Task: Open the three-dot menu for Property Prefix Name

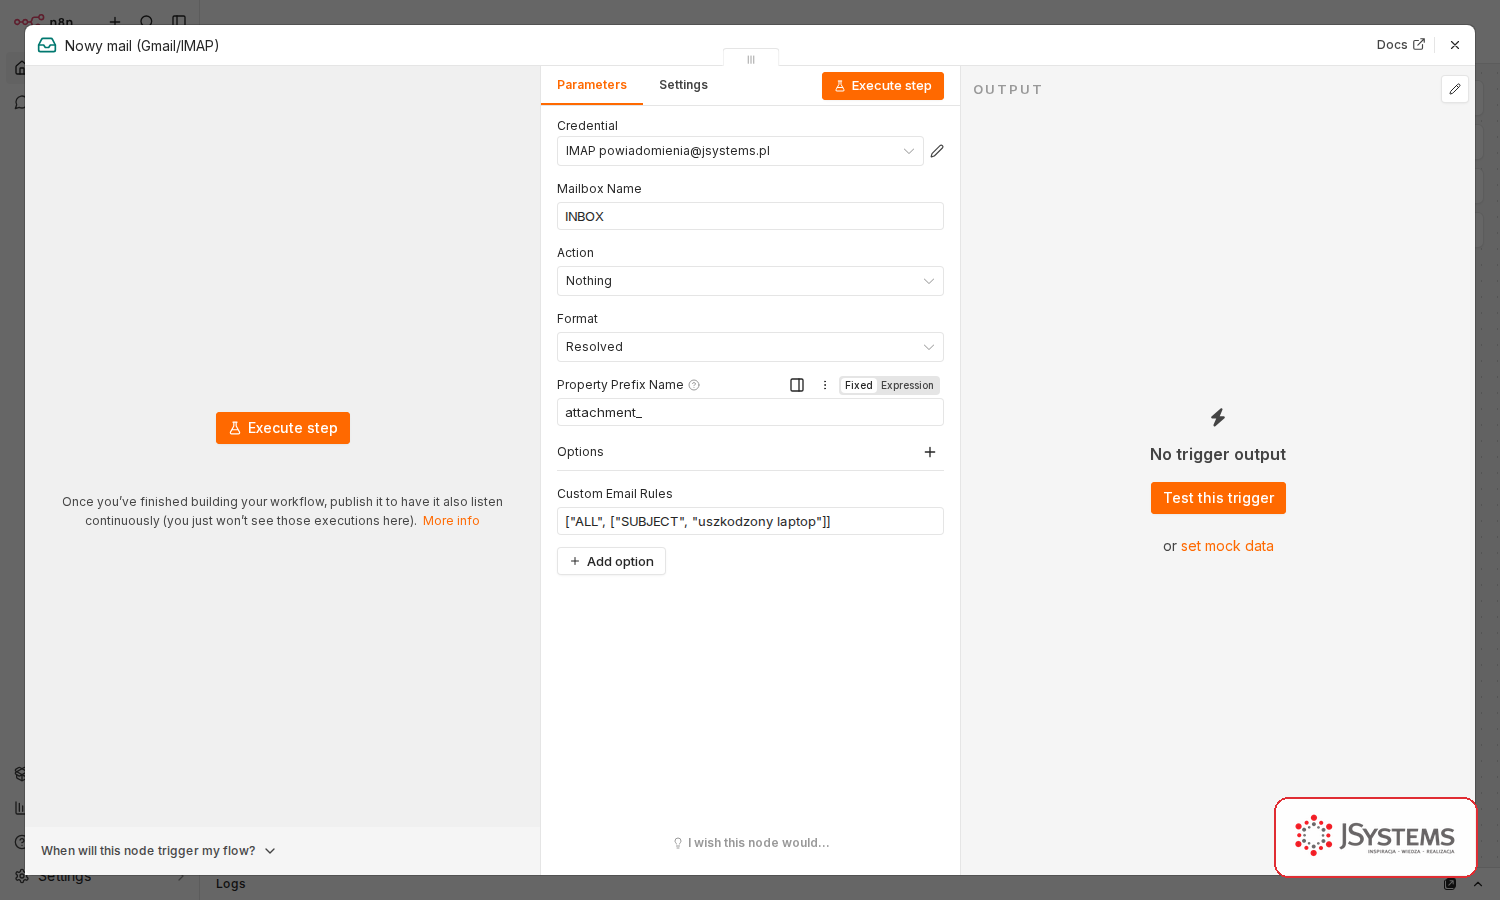Action: (825, 385)
